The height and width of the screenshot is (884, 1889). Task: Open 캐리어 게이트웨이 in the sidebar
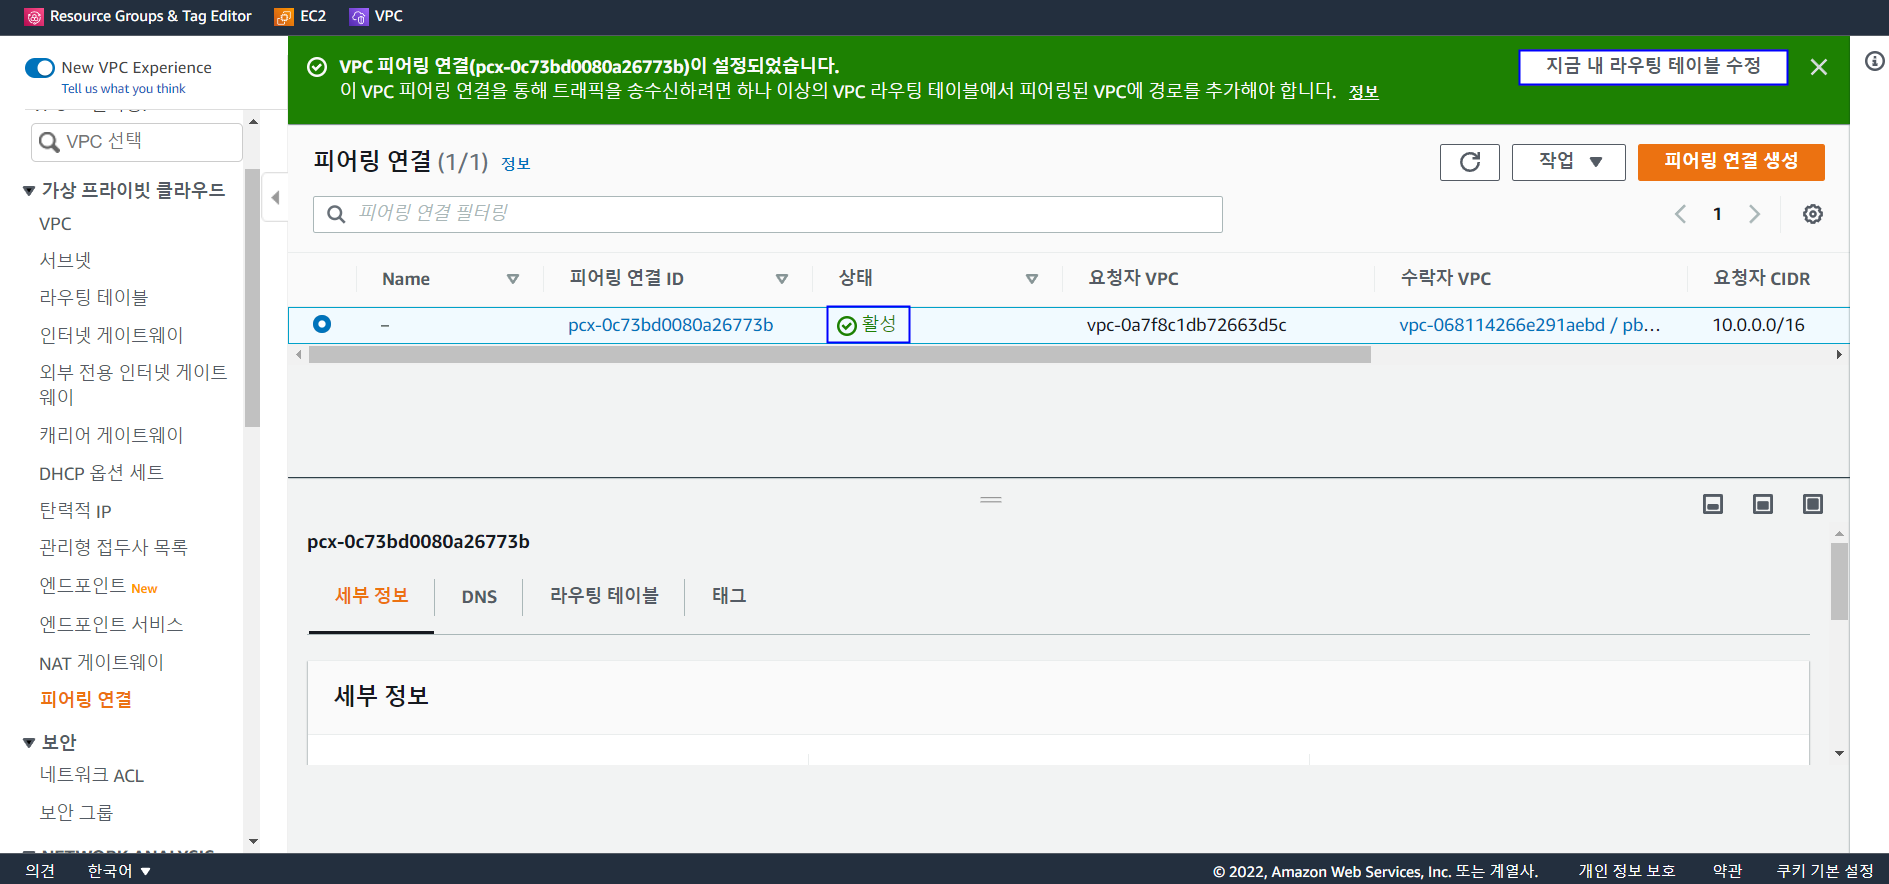(x=111, y=435)
